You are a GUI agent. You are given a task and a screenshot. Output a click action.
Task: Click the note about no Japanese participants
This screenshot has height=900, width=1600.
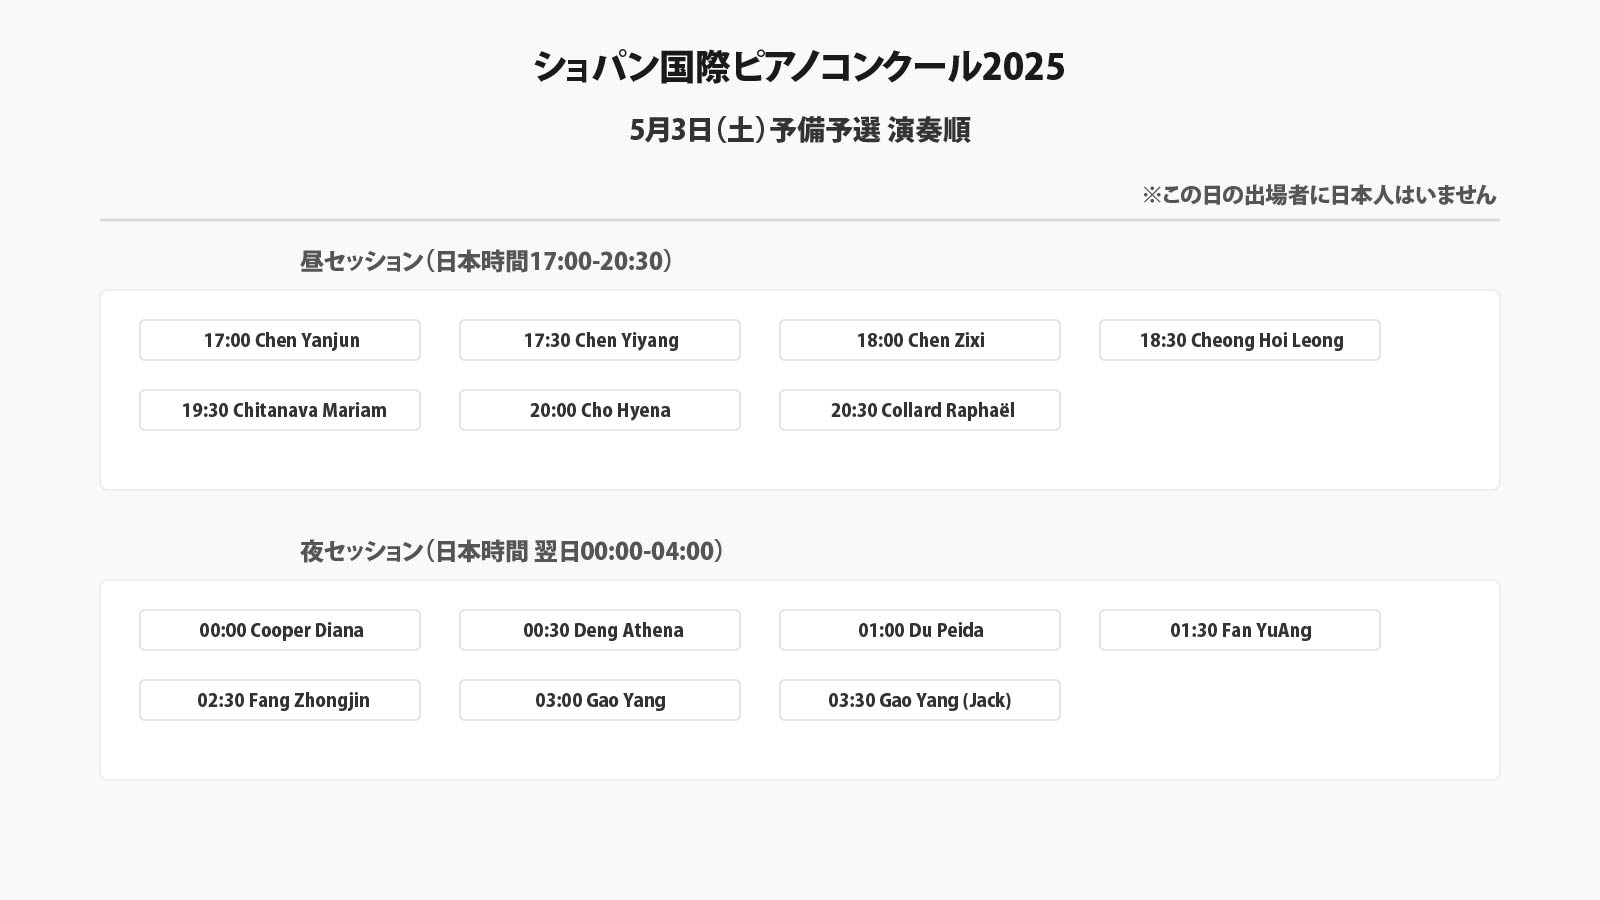tap(1318, 195)
